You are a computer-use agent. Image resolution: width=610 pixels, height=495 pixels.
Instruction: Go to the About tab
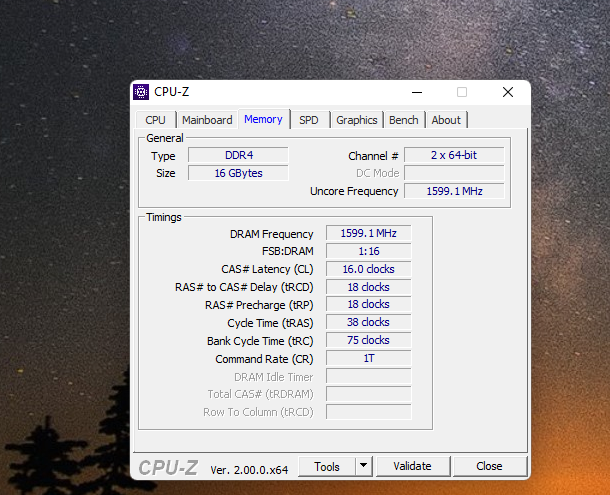point(446,120)
